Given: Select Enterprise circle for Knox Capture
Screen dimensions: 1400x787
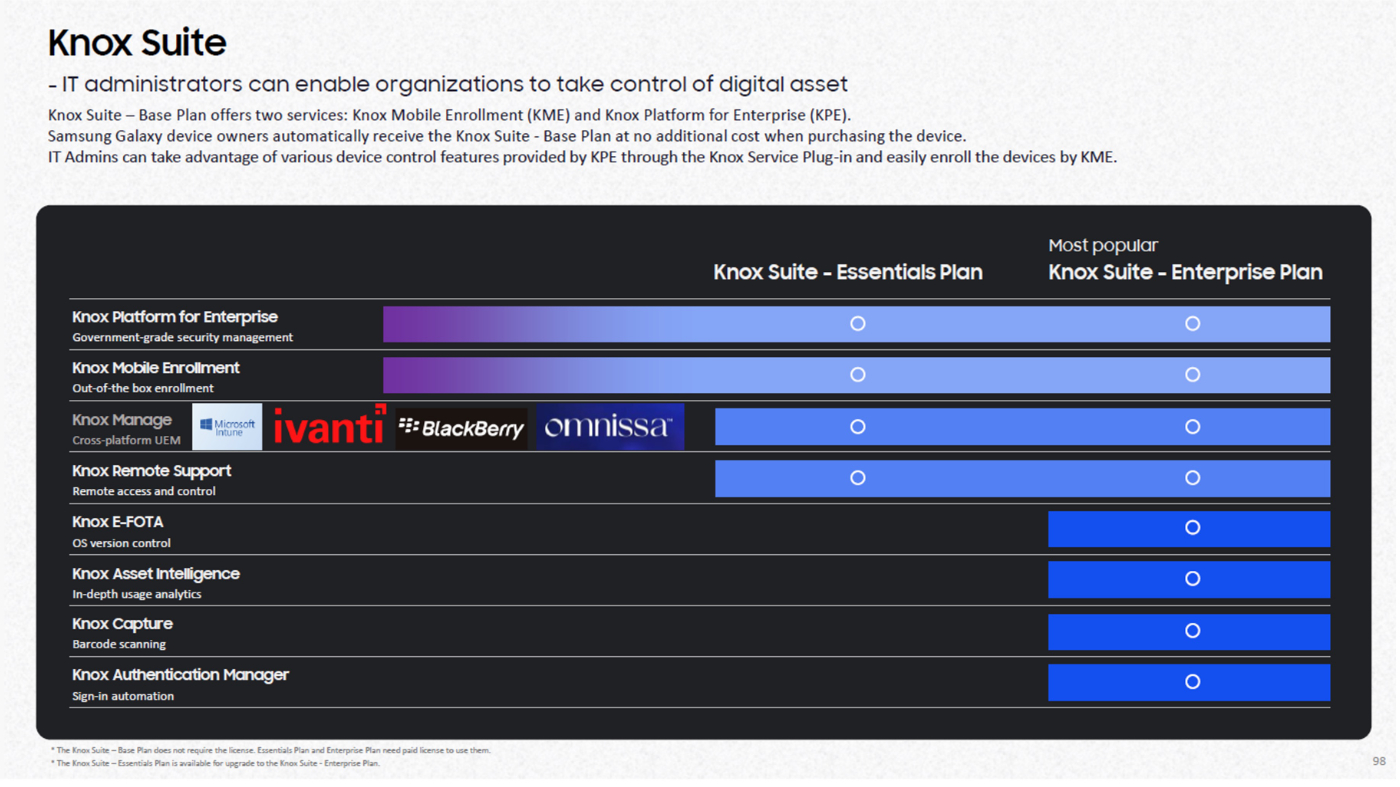Looking at the screenshot, I should point(1192,631).
